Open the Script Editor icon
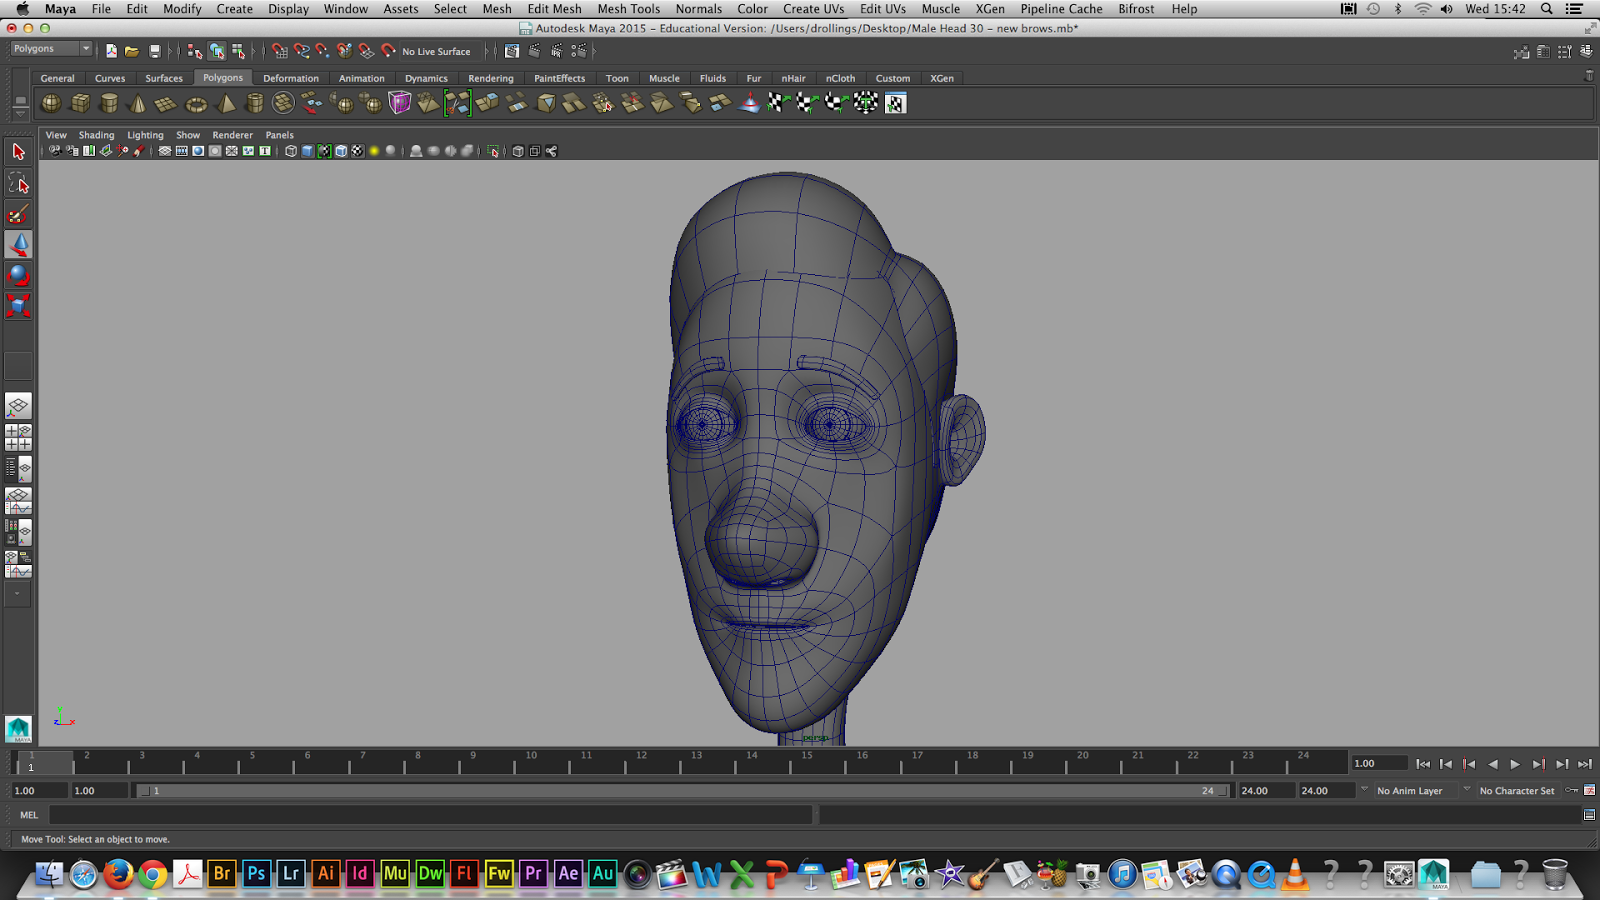 pyautogui.click(x=1589, y=815)
